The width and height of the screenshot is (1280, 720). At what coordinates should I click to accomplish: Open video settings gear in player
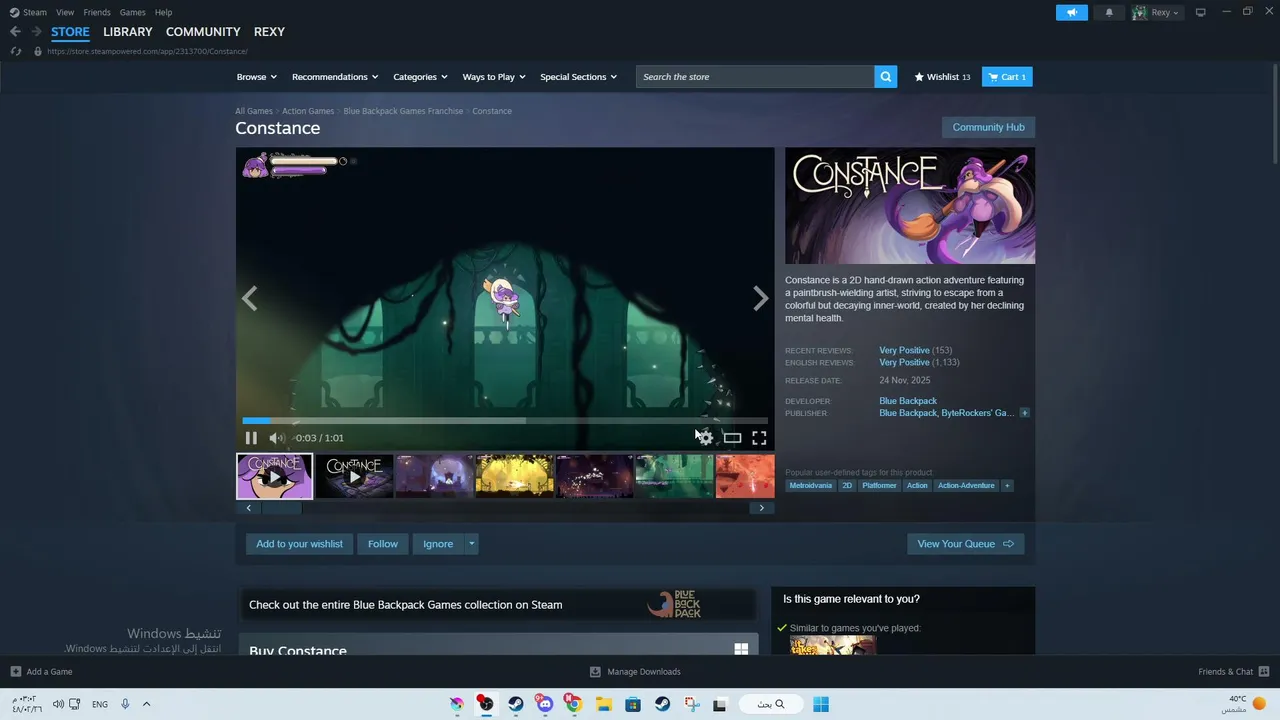click(x=705, y=438)
